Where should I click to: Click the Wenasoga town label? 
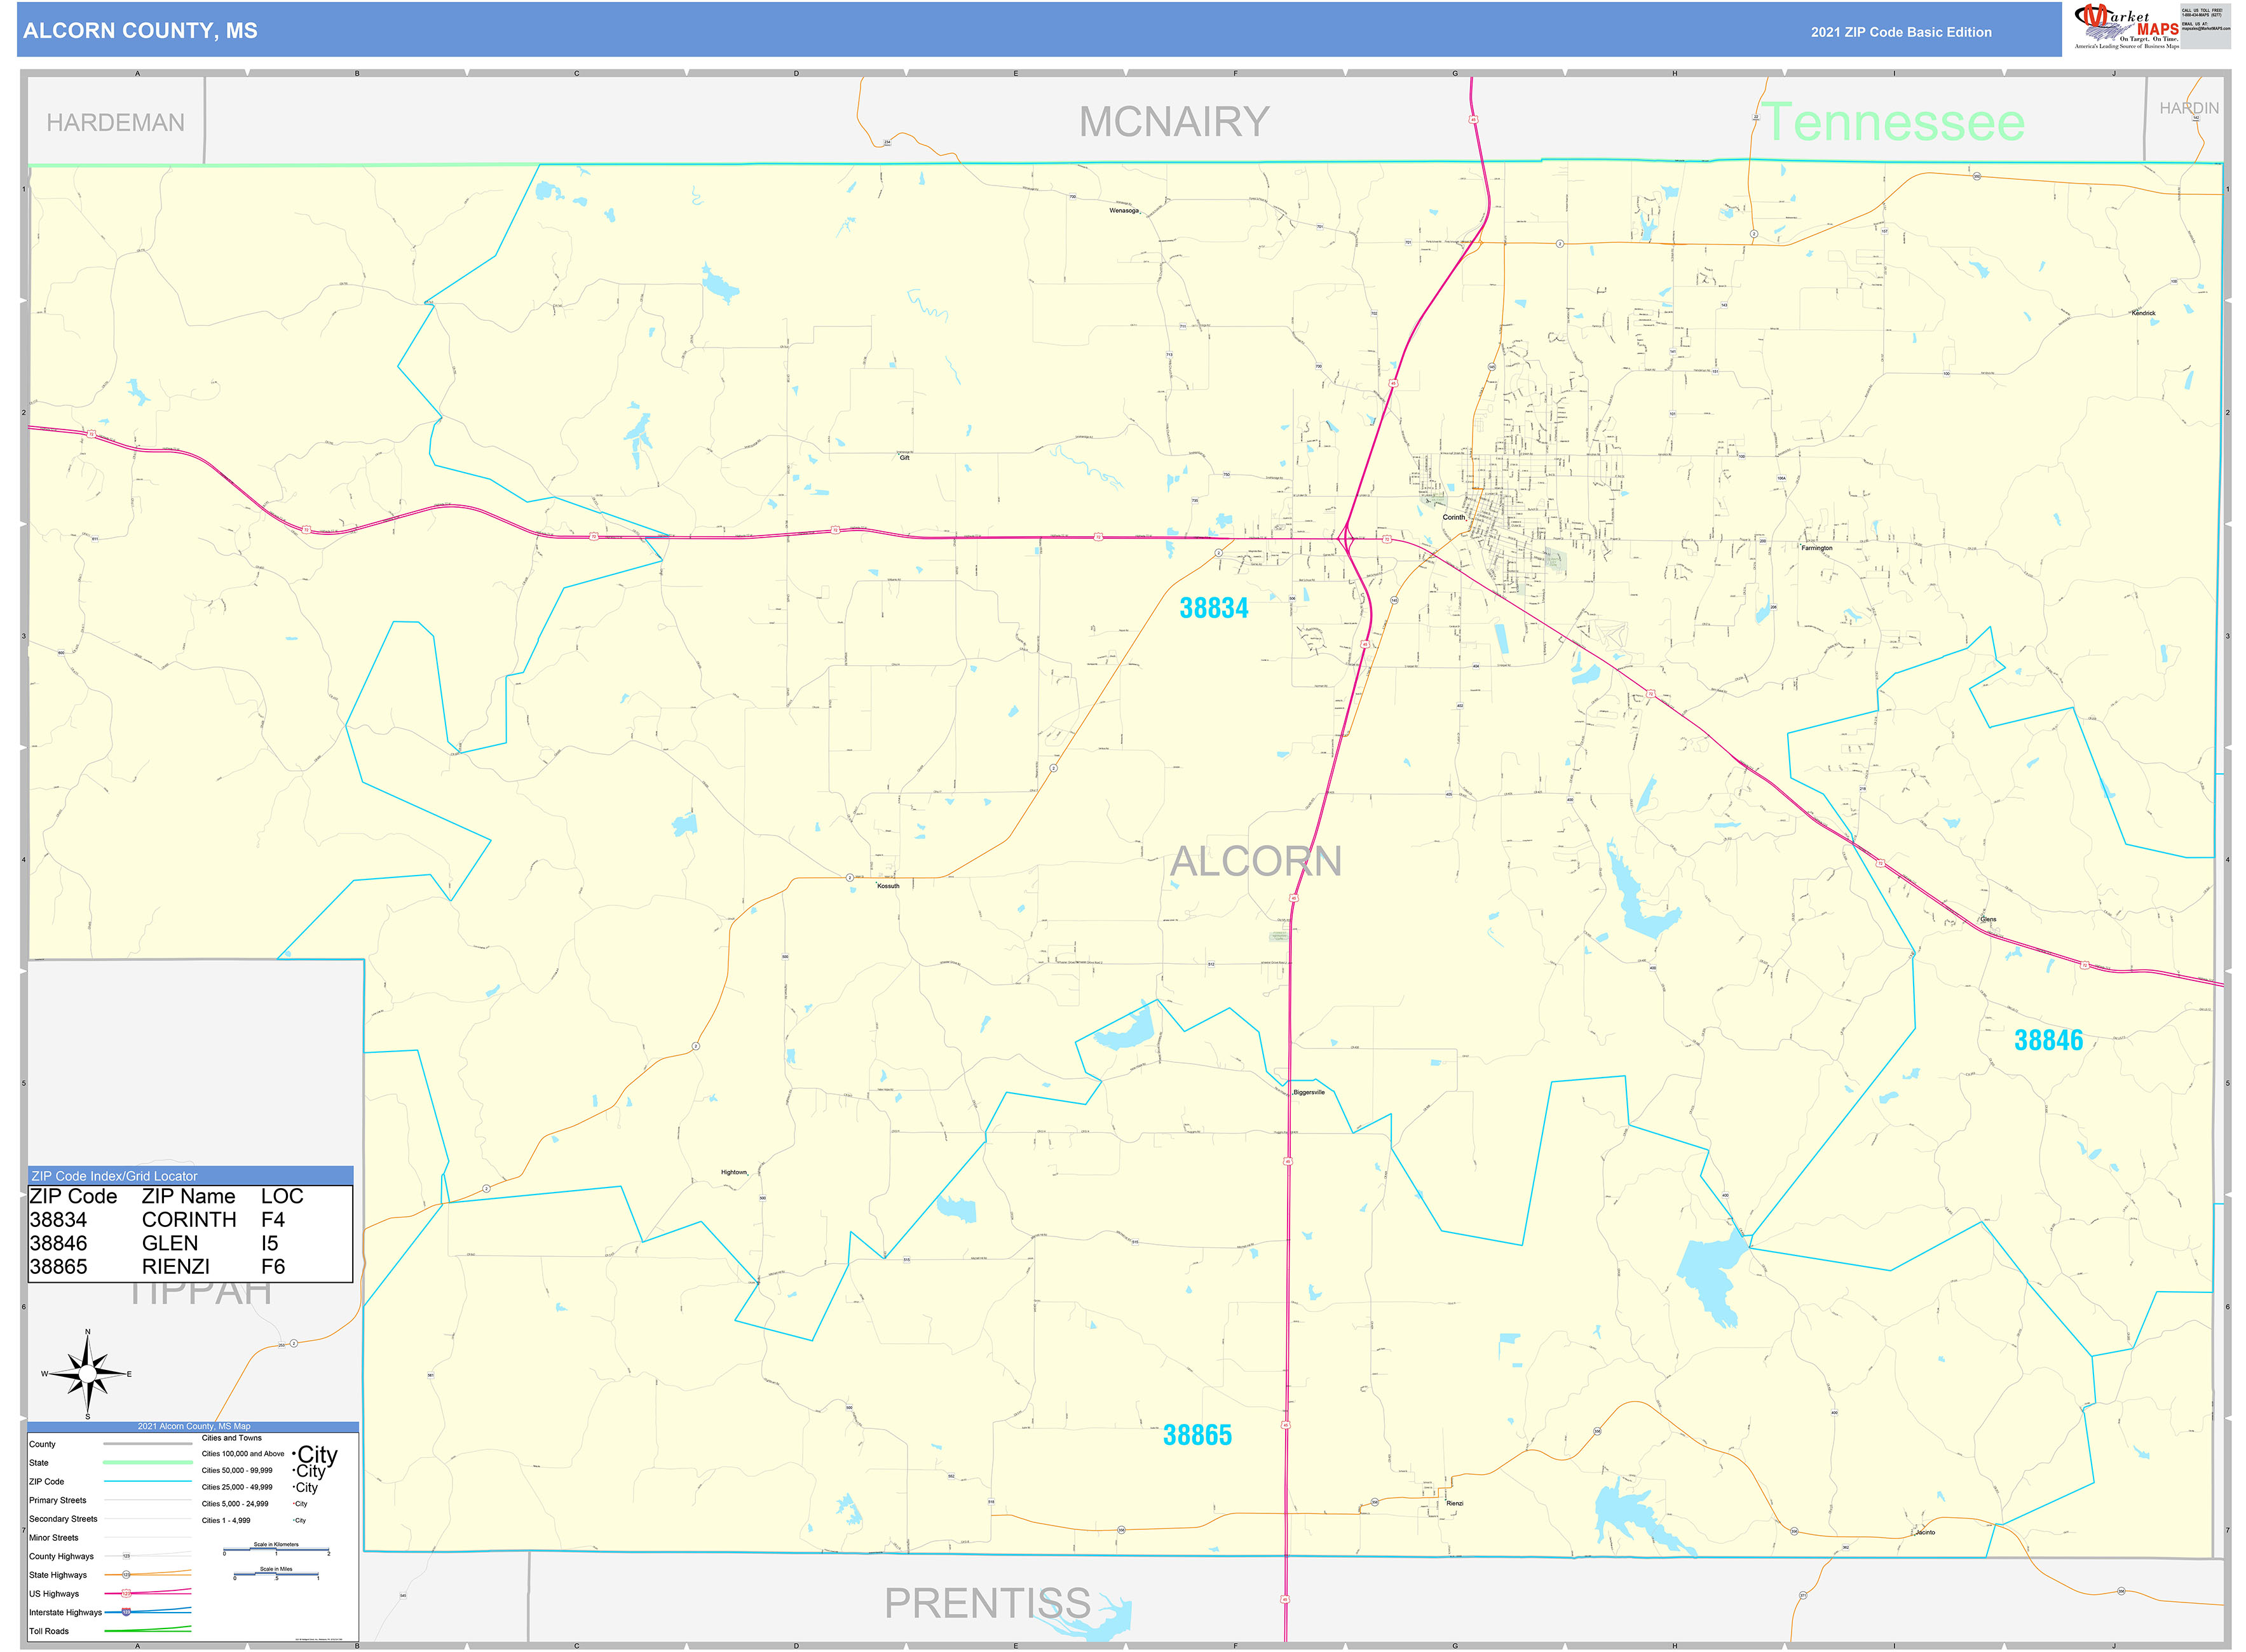1124,210
